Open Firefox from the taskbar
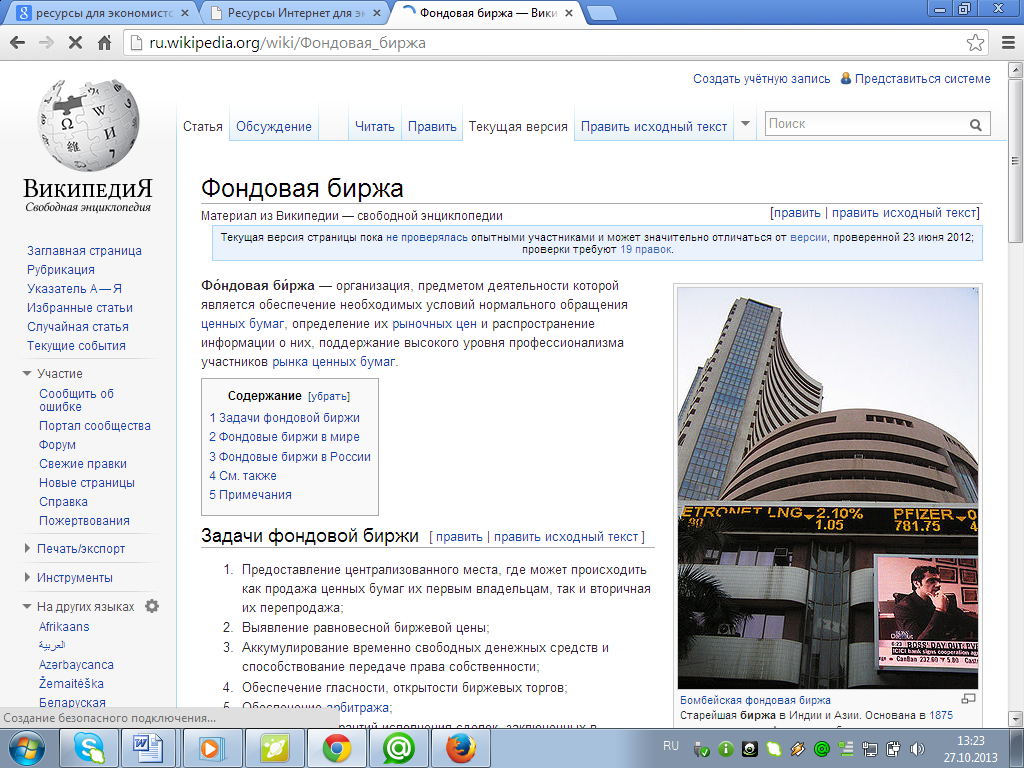The height and width of the screenshot is (768, 1024). tap(460, 748)
